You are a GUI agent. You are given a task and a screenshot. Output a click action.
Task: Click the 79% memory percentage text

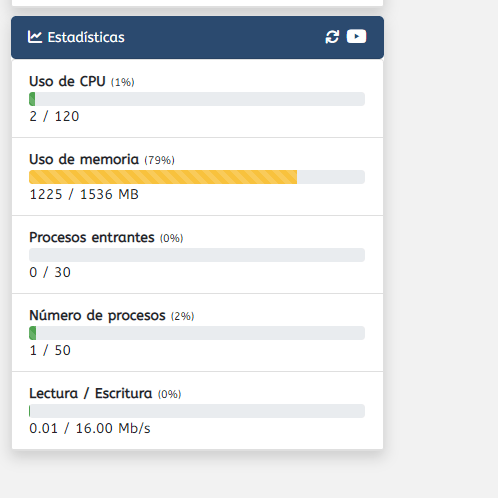coord(159,160)
